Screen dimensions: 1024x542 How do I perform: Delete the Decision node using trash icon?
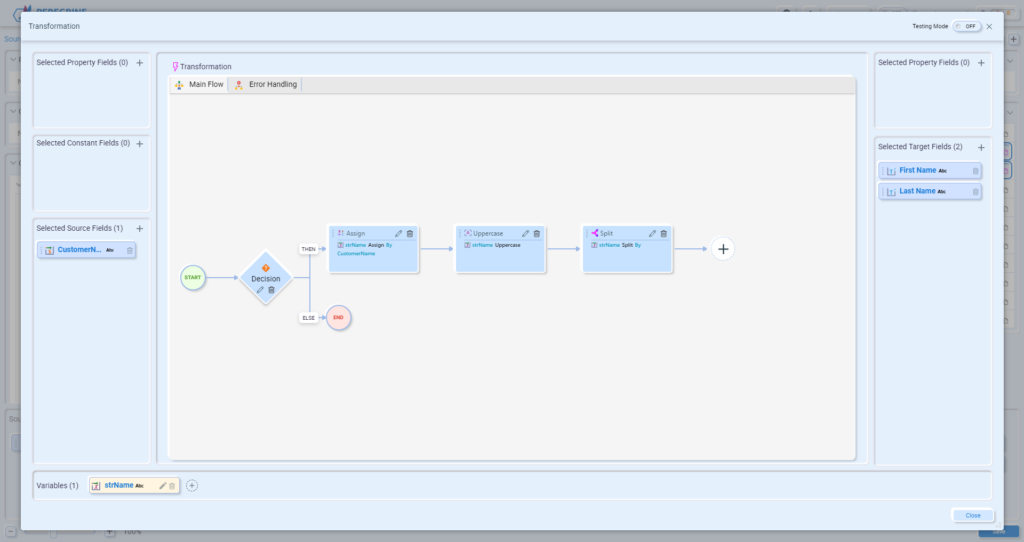pyautogui.click(x=271, y=290)
